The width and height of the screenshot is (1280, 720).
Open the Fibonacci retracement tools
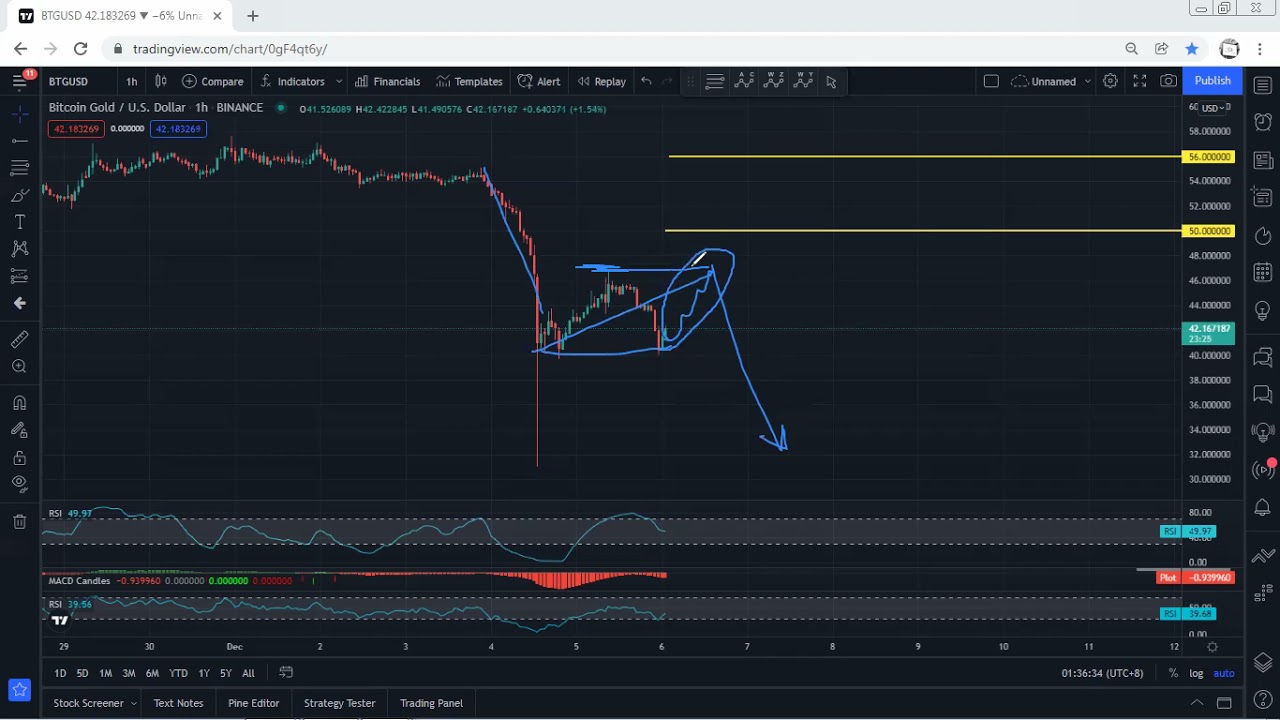click(x=19, y=168)
